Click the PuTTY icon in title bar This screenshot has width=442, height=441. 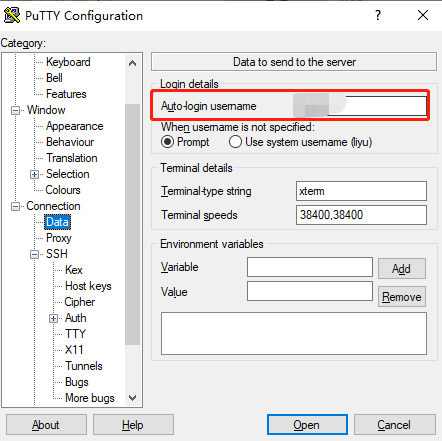[x=12, y=16]
